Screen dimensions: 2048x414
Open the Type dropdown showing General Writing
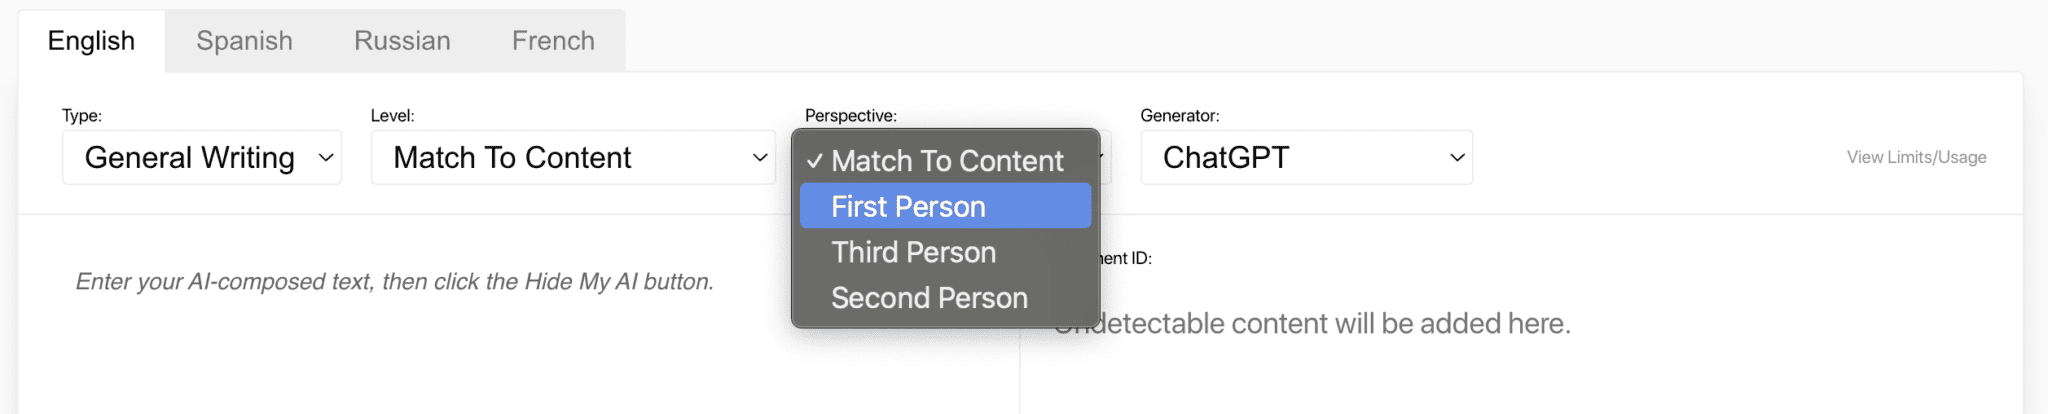click(202, 158)
